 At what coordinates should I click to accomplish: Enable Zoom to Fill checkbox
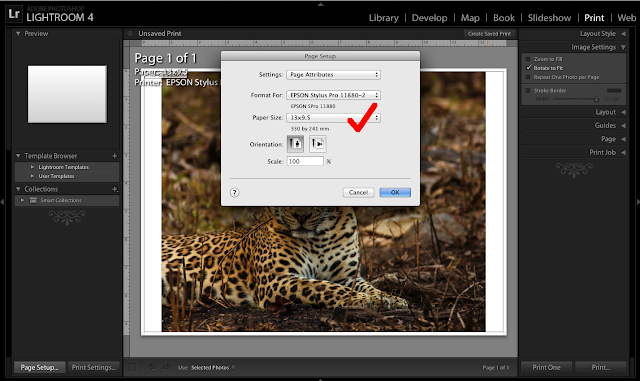pyautogui.click(x=528, y=59)
